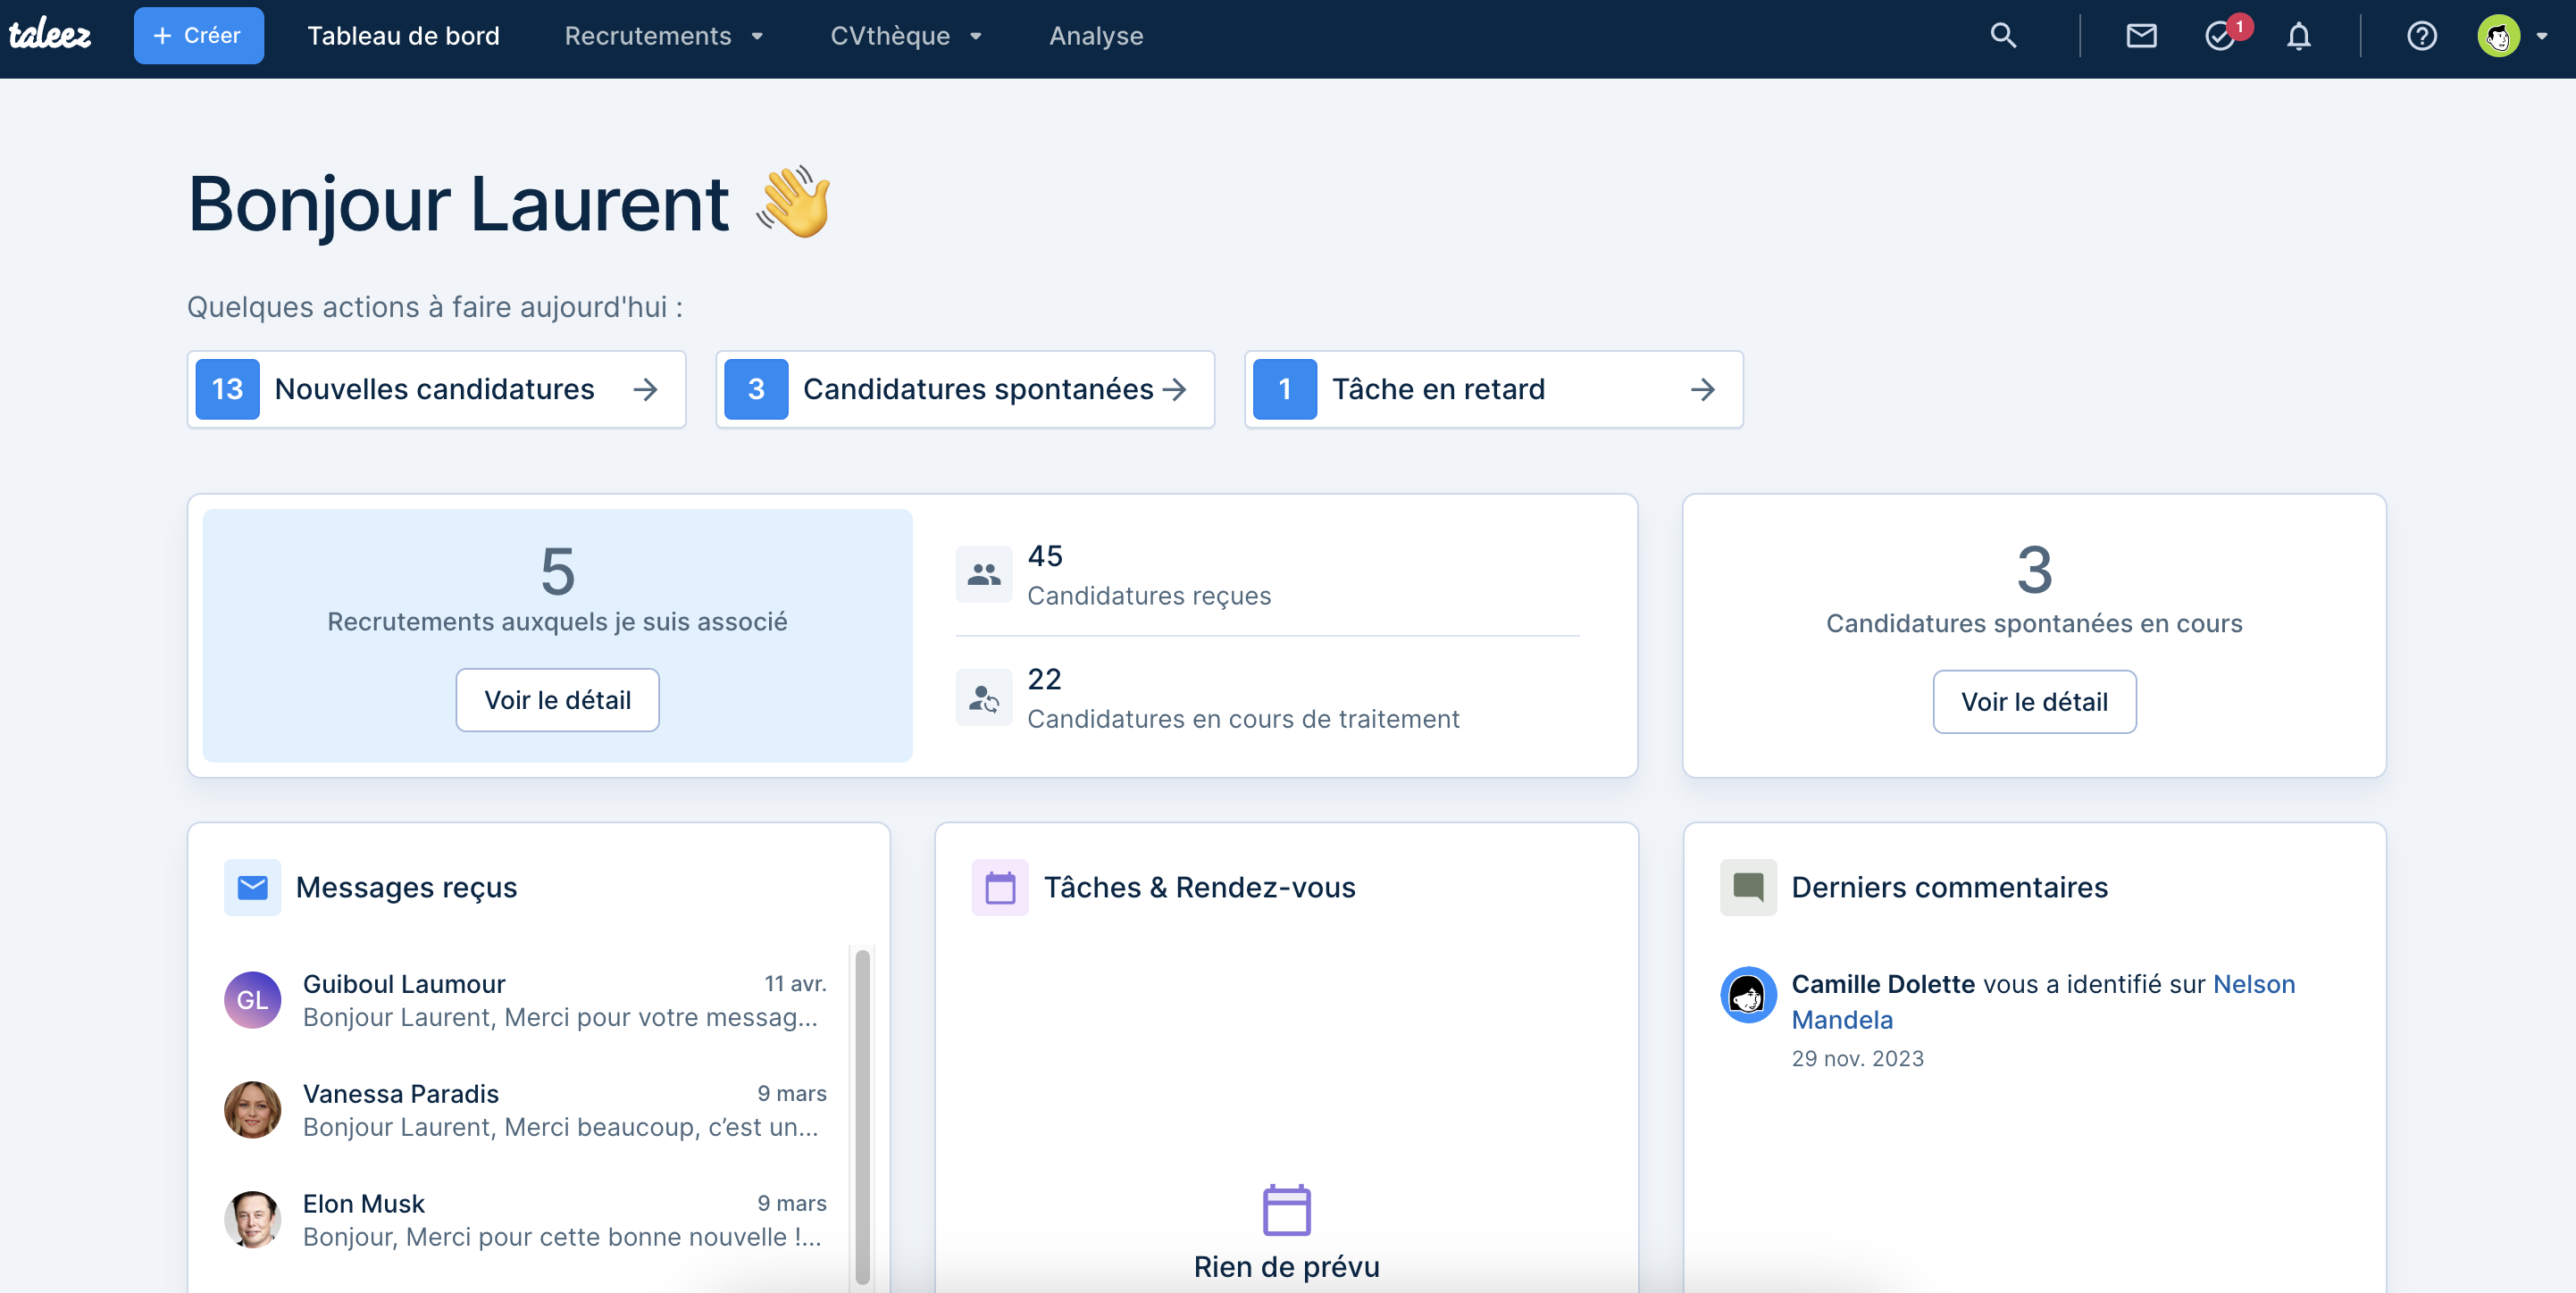Viewport: 2576px width, 1293px height.
Task: Click the Messages reçus envelope icon
Action: [252, 887]
